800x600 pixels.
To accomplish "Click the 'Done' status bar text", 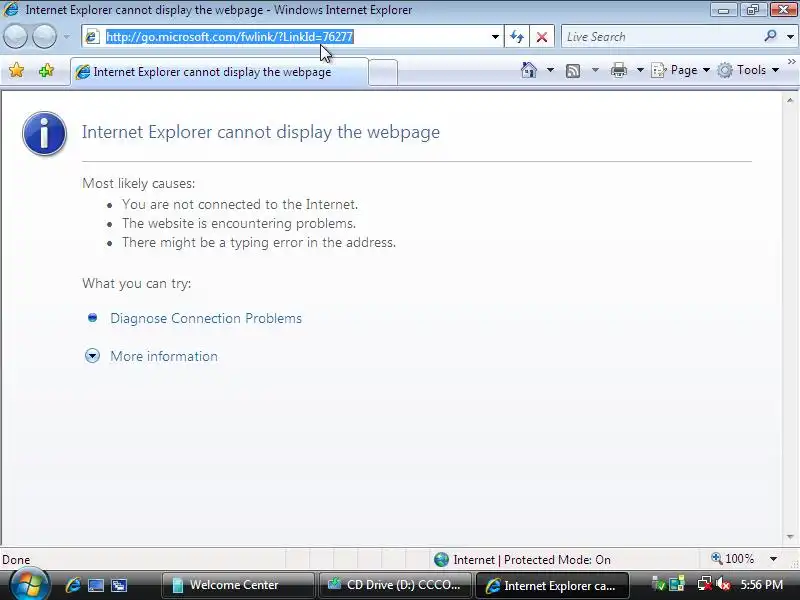I will tap(16, 560).
